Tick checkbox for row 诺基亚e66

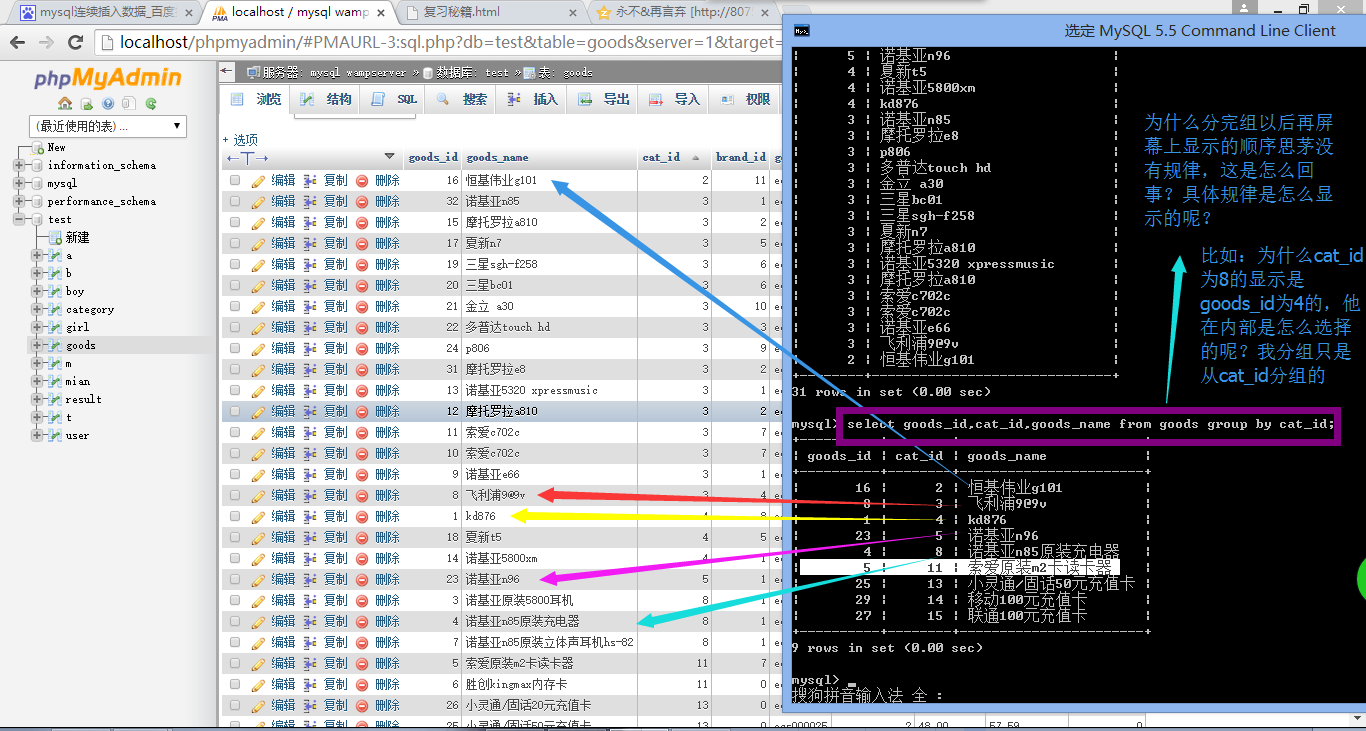coord(235,474)
